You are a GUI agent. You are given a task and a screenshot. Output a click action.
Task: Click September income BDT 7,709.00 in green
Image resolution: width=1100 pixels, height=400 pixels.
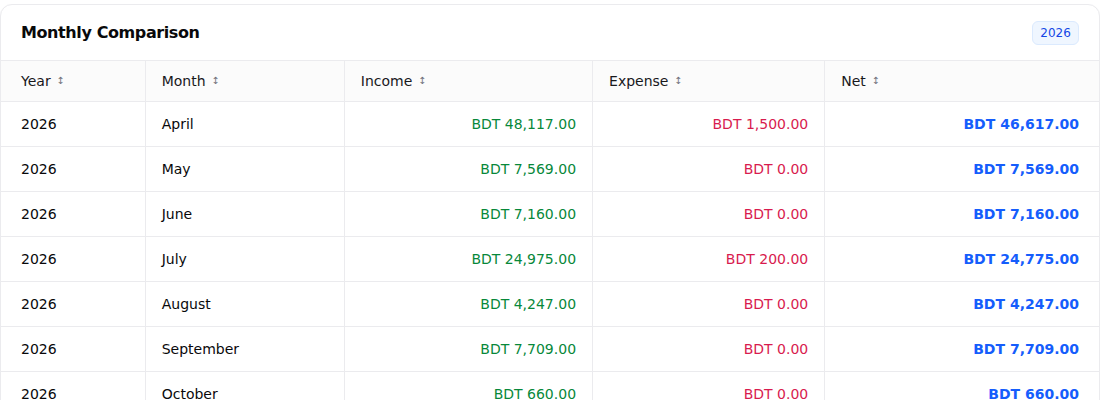tap(528, 349)
